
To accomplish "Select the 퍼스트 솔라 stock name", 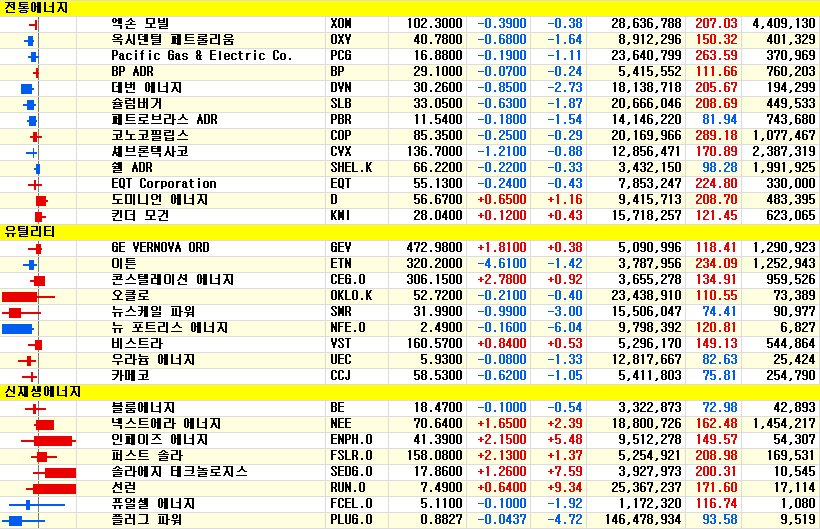I will tap(147, 455).
